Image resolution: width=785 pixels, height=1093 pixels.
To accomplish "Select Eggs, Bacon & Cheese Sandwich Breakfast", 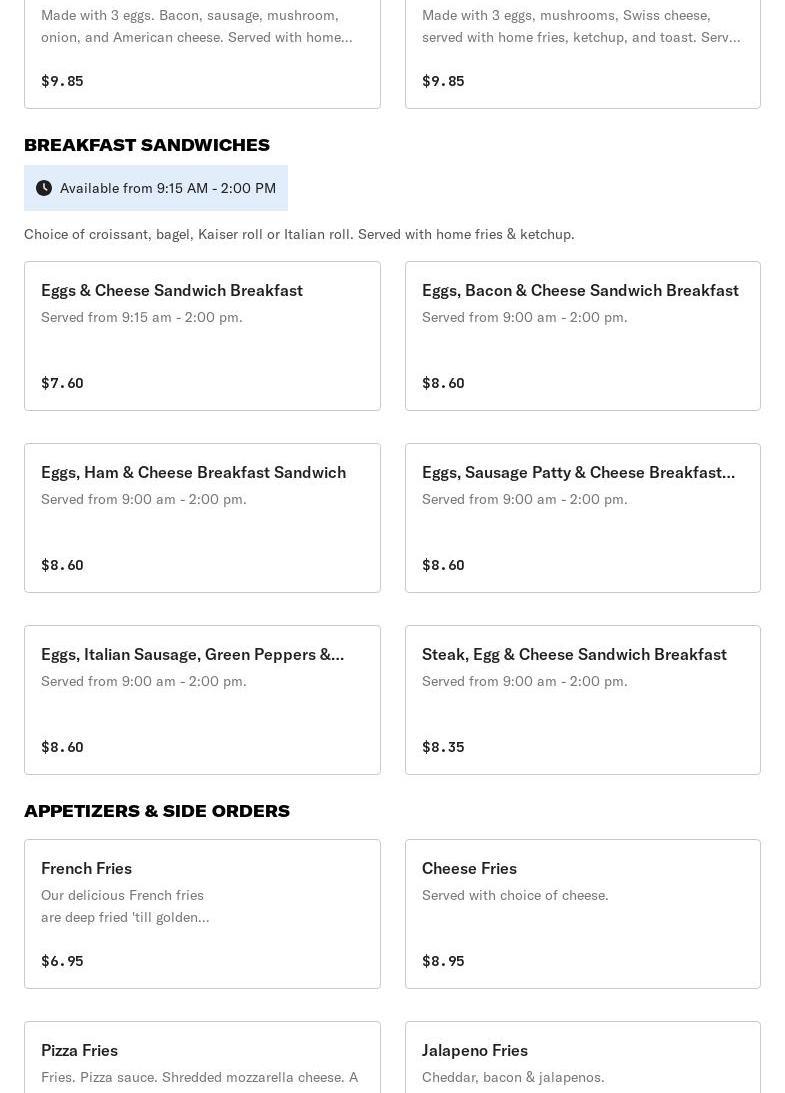I will (x=583, y=336).
